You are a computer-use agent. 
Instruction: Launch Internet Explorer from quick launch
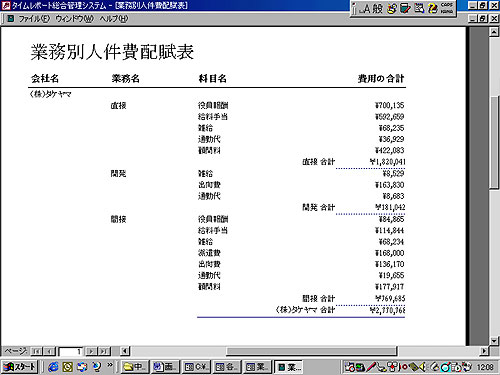[x=53, y=367]
